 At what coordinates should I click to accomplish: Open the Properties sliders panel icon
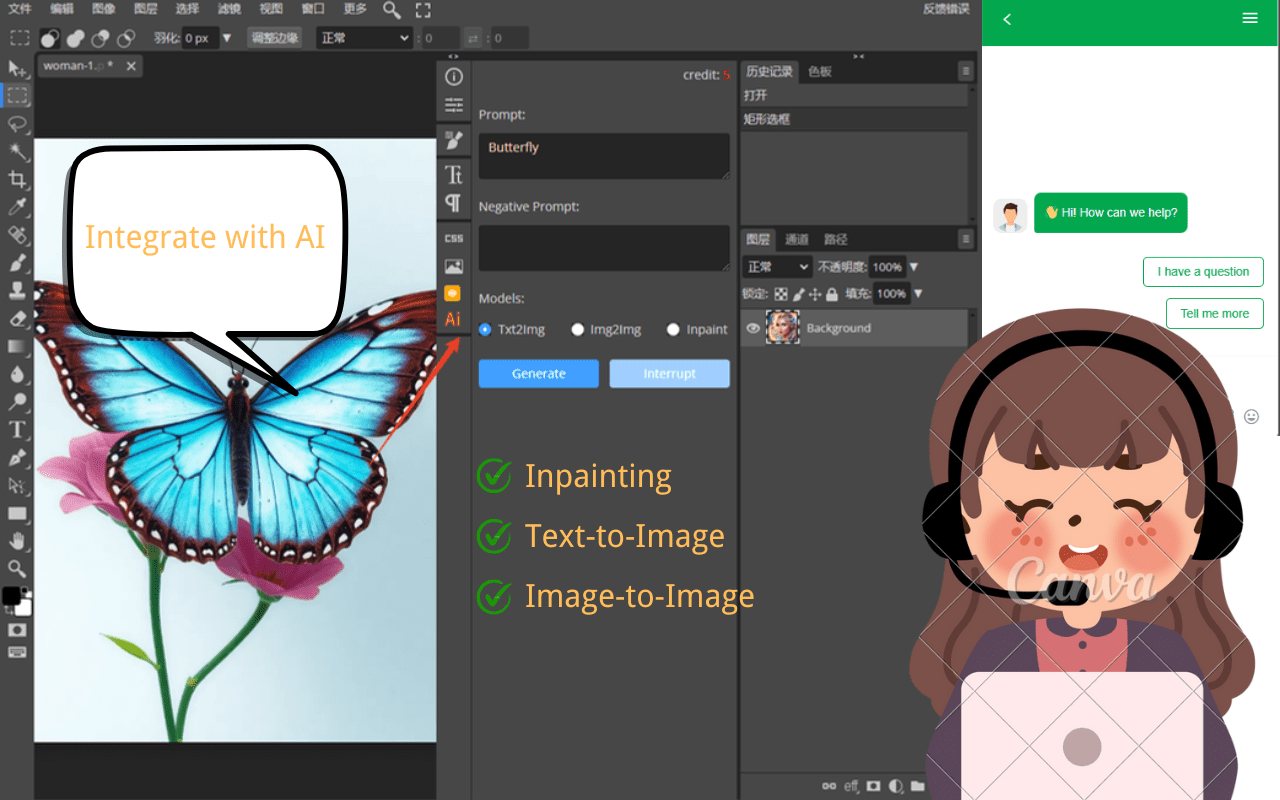pos(454,105)
